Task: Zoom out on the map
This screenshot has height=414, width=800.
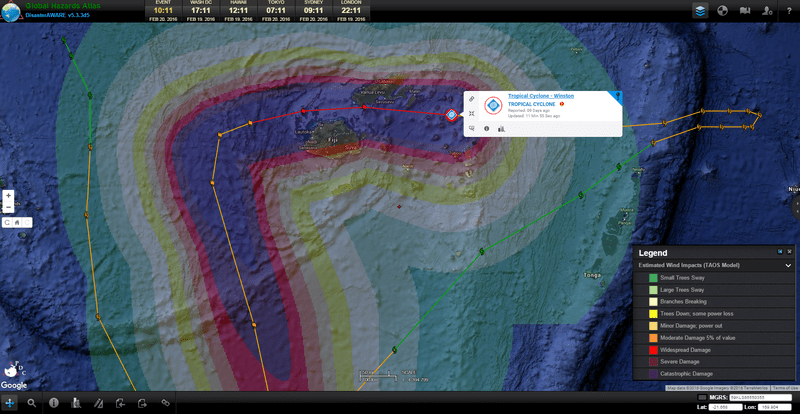Action: tap(9, 208)
